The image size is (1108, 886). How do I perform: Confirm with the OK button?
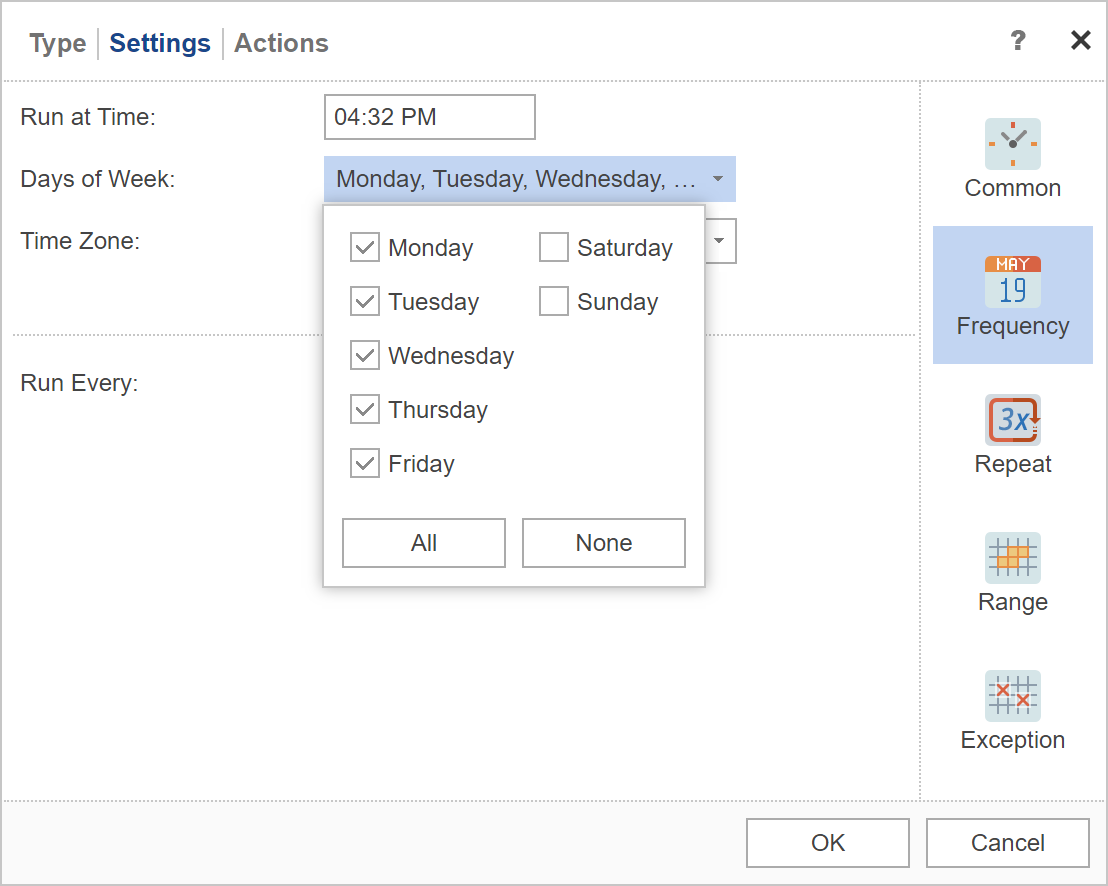click(x=827, y=842)
